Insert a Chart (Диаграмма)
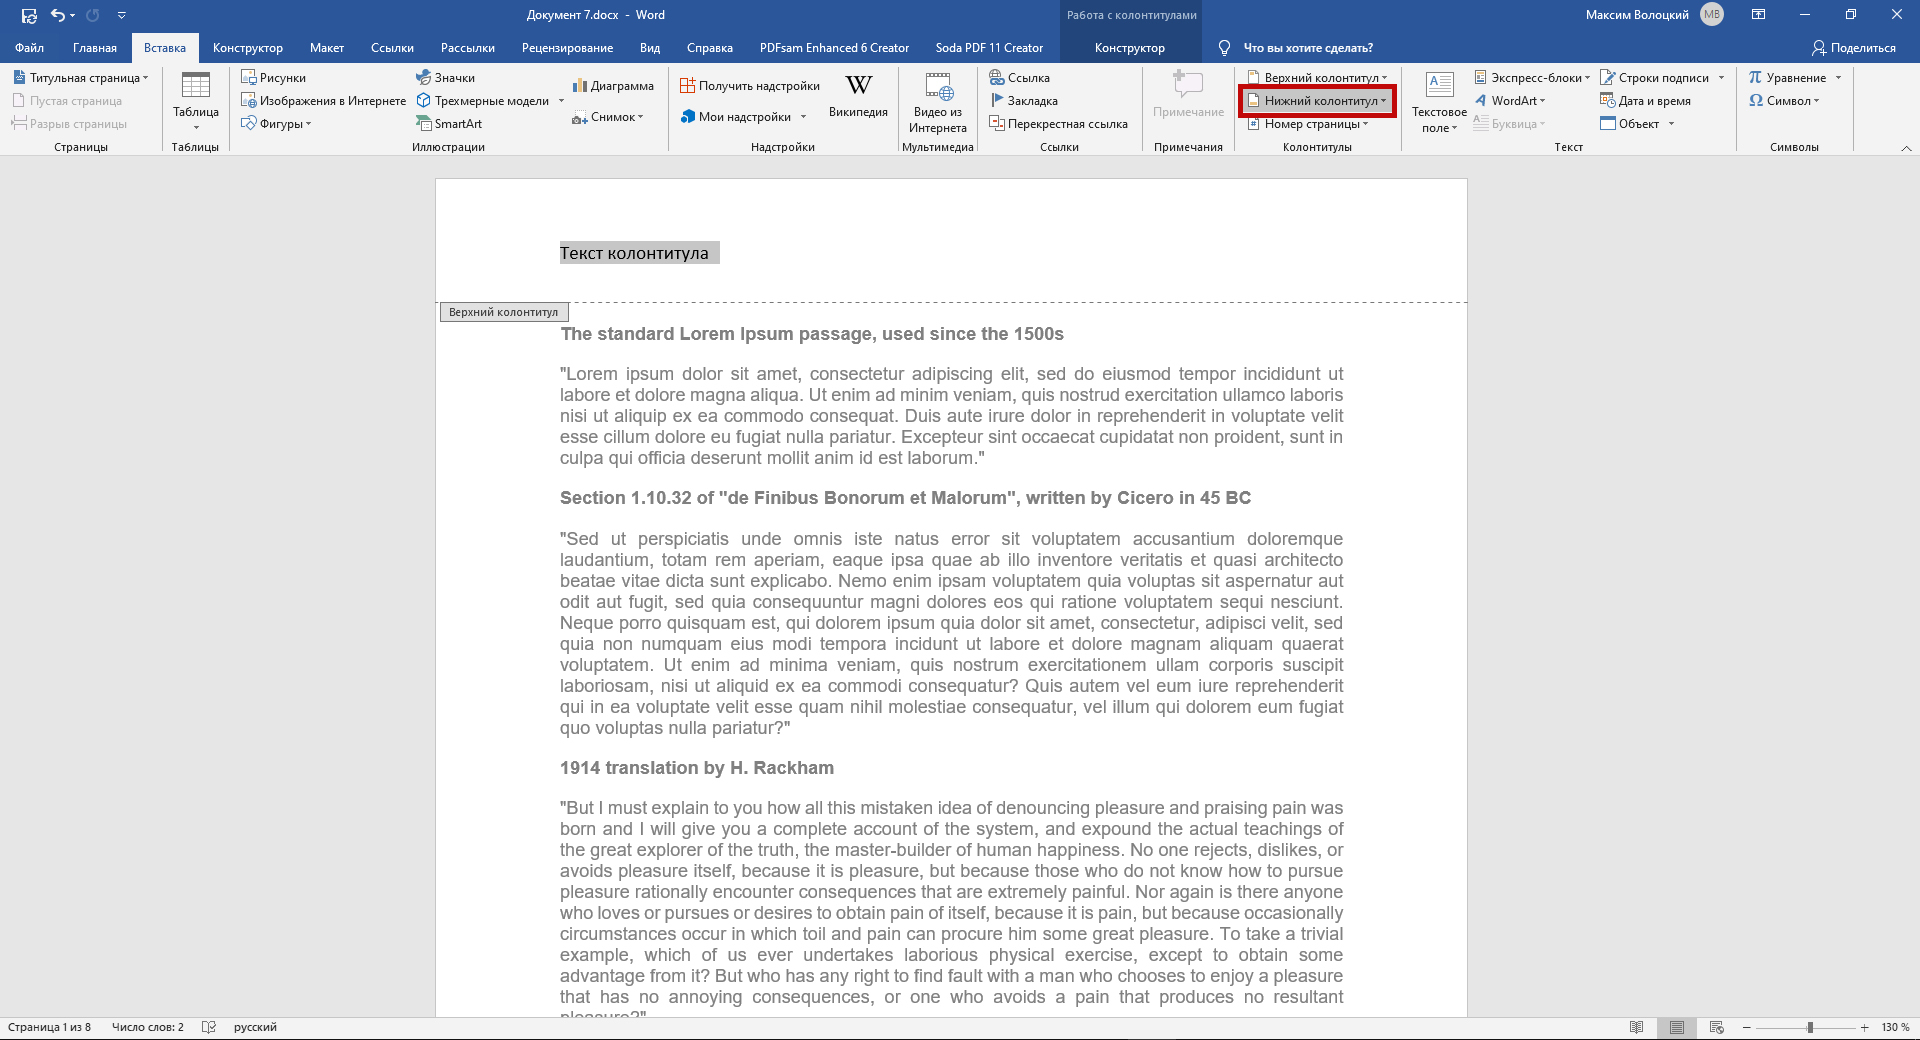1920x1040 pixels. (x=613, y=86)
